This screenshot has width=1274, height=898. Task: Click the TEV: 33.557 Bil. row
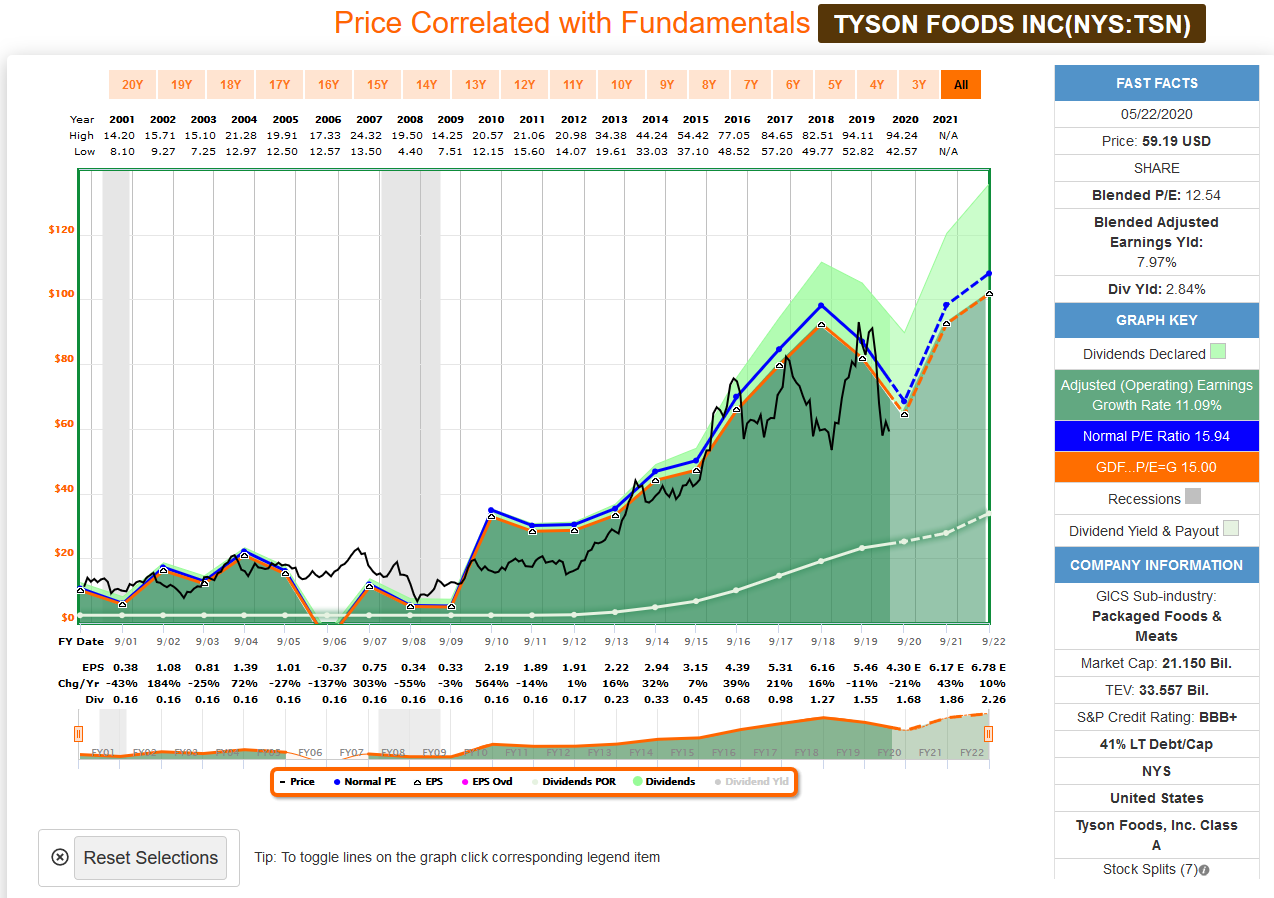pos(1157,690)
